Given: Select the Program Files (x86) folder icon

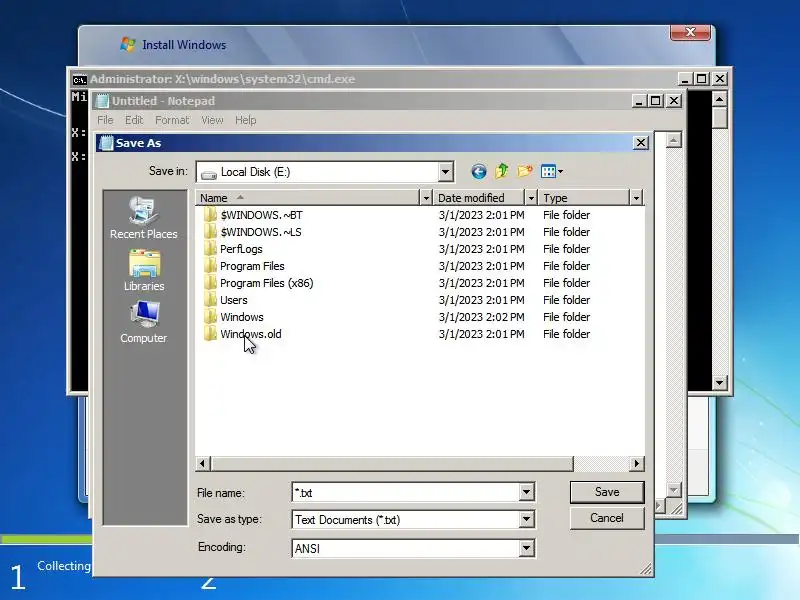Looking at the screenshot, I should (210, 283).
